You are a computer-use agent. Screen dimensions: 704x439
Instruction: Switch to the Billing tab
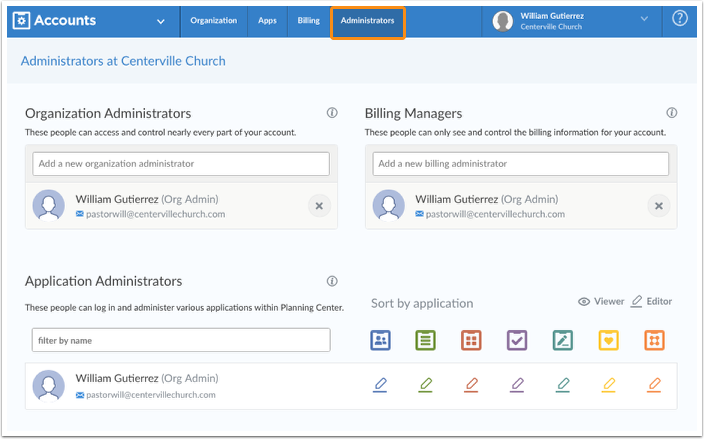click(308, 21)
